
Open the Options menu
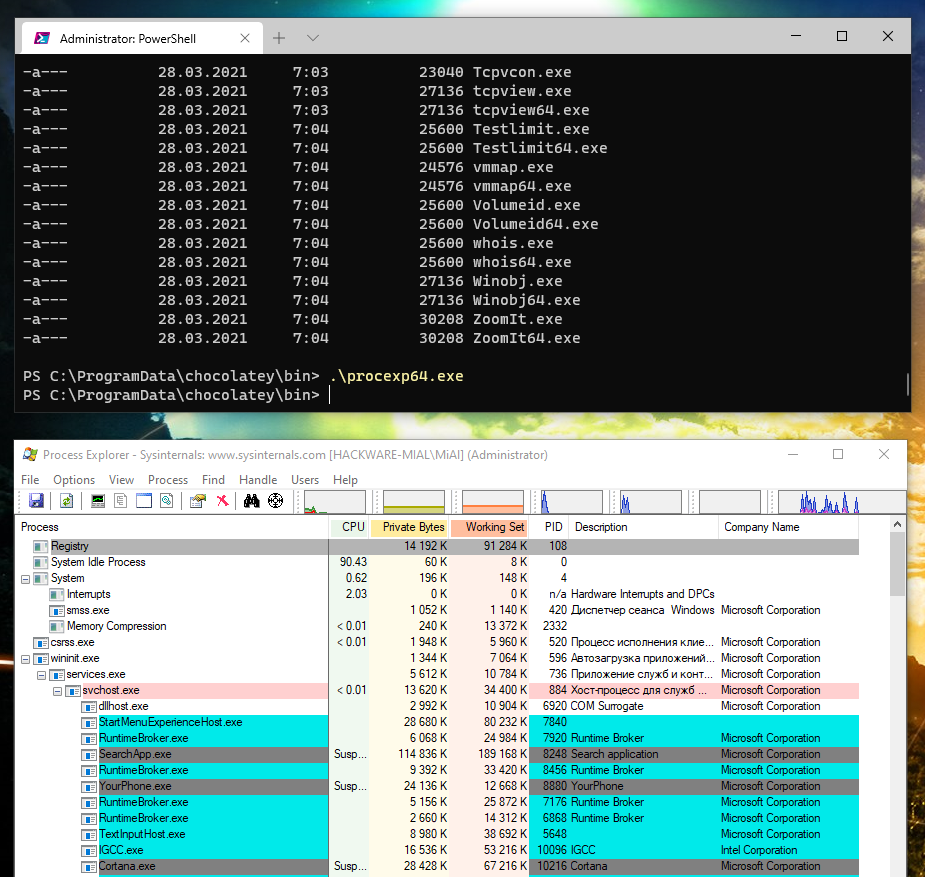pos(74,480)
